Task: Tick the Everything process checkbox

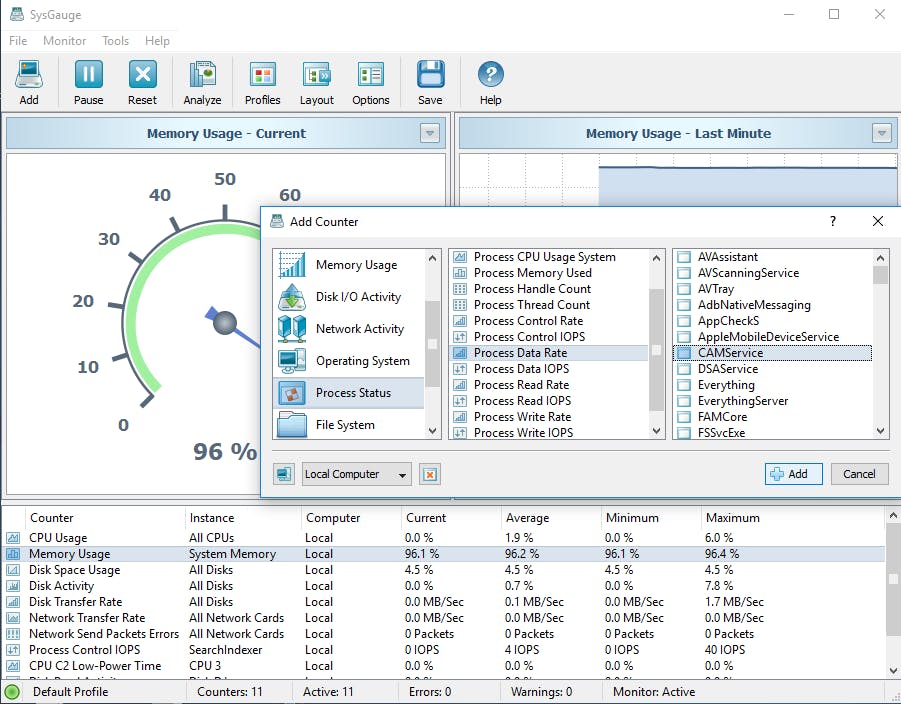Action: (685, 385)
